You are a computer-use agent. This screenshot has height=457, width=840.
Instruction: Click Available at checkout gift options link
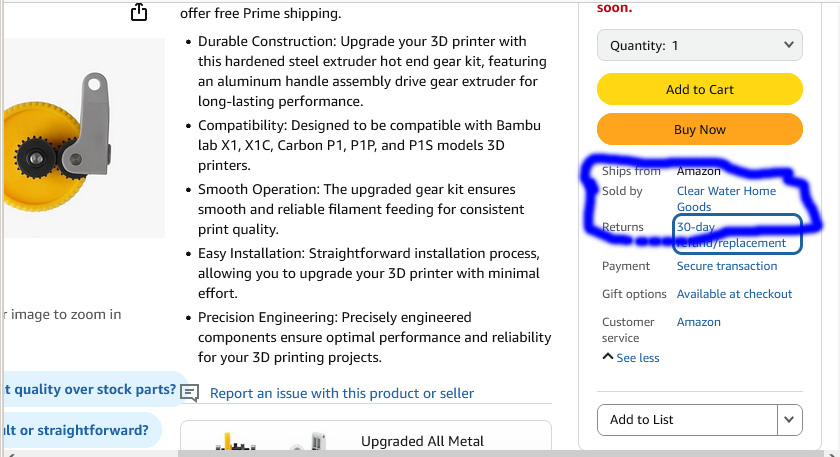point(734,294)
